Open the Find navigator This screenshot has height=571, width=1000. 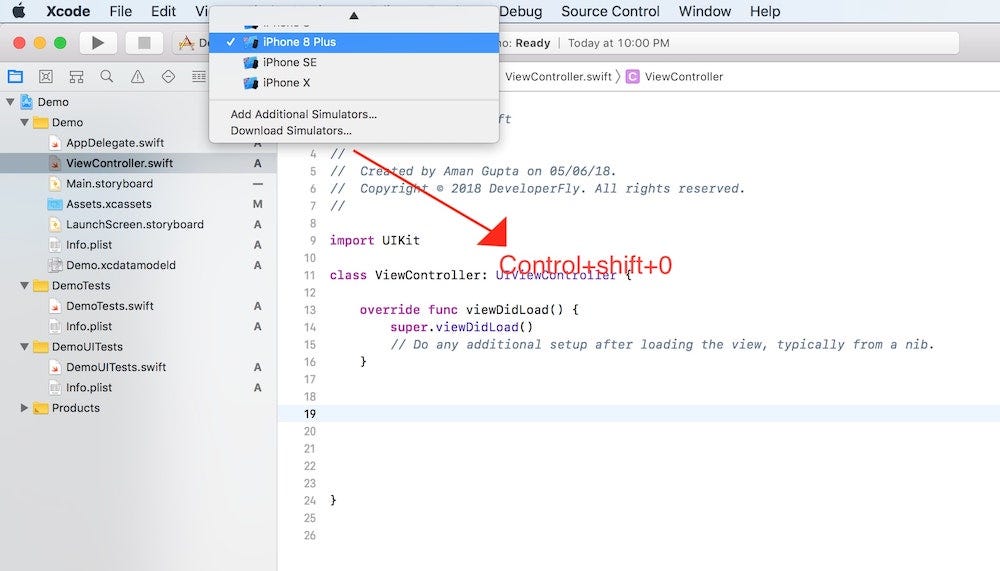click(x=107, y=77)
